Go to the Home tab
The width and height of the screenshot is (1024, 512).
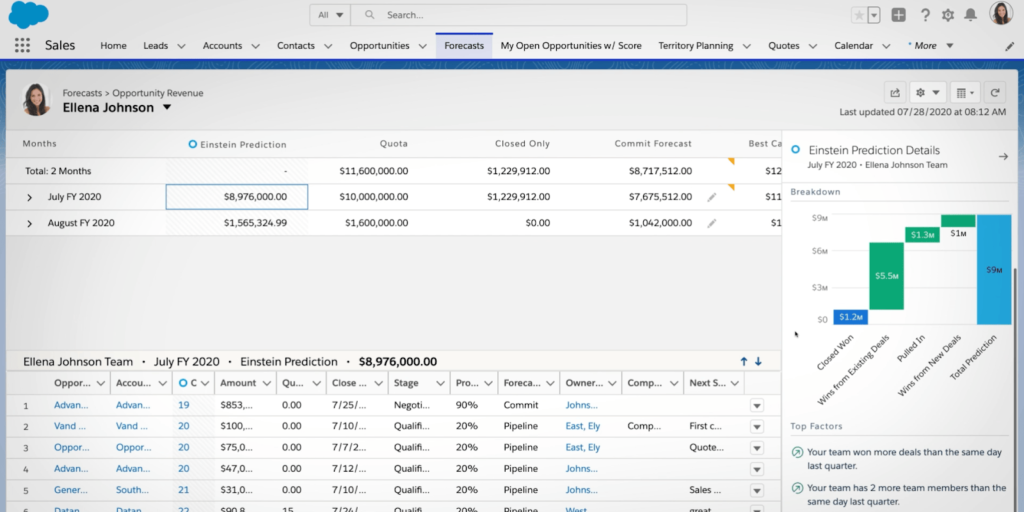113,46
